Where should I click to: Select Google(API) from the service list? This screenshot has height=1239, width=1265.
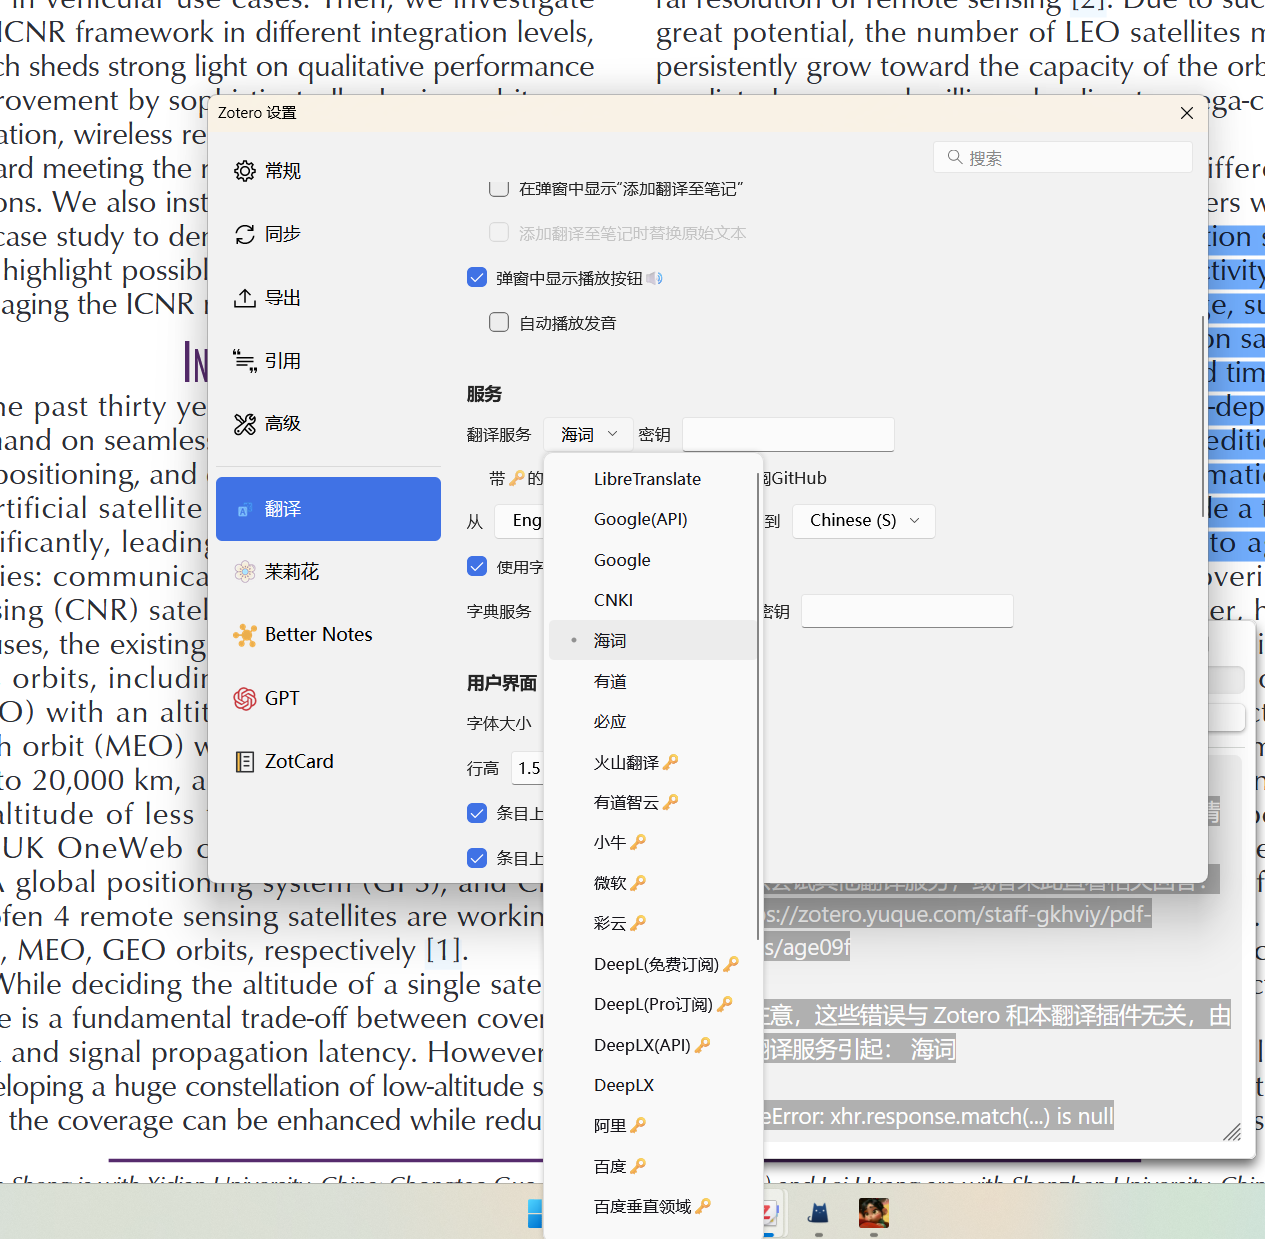(x=652, y=519)
